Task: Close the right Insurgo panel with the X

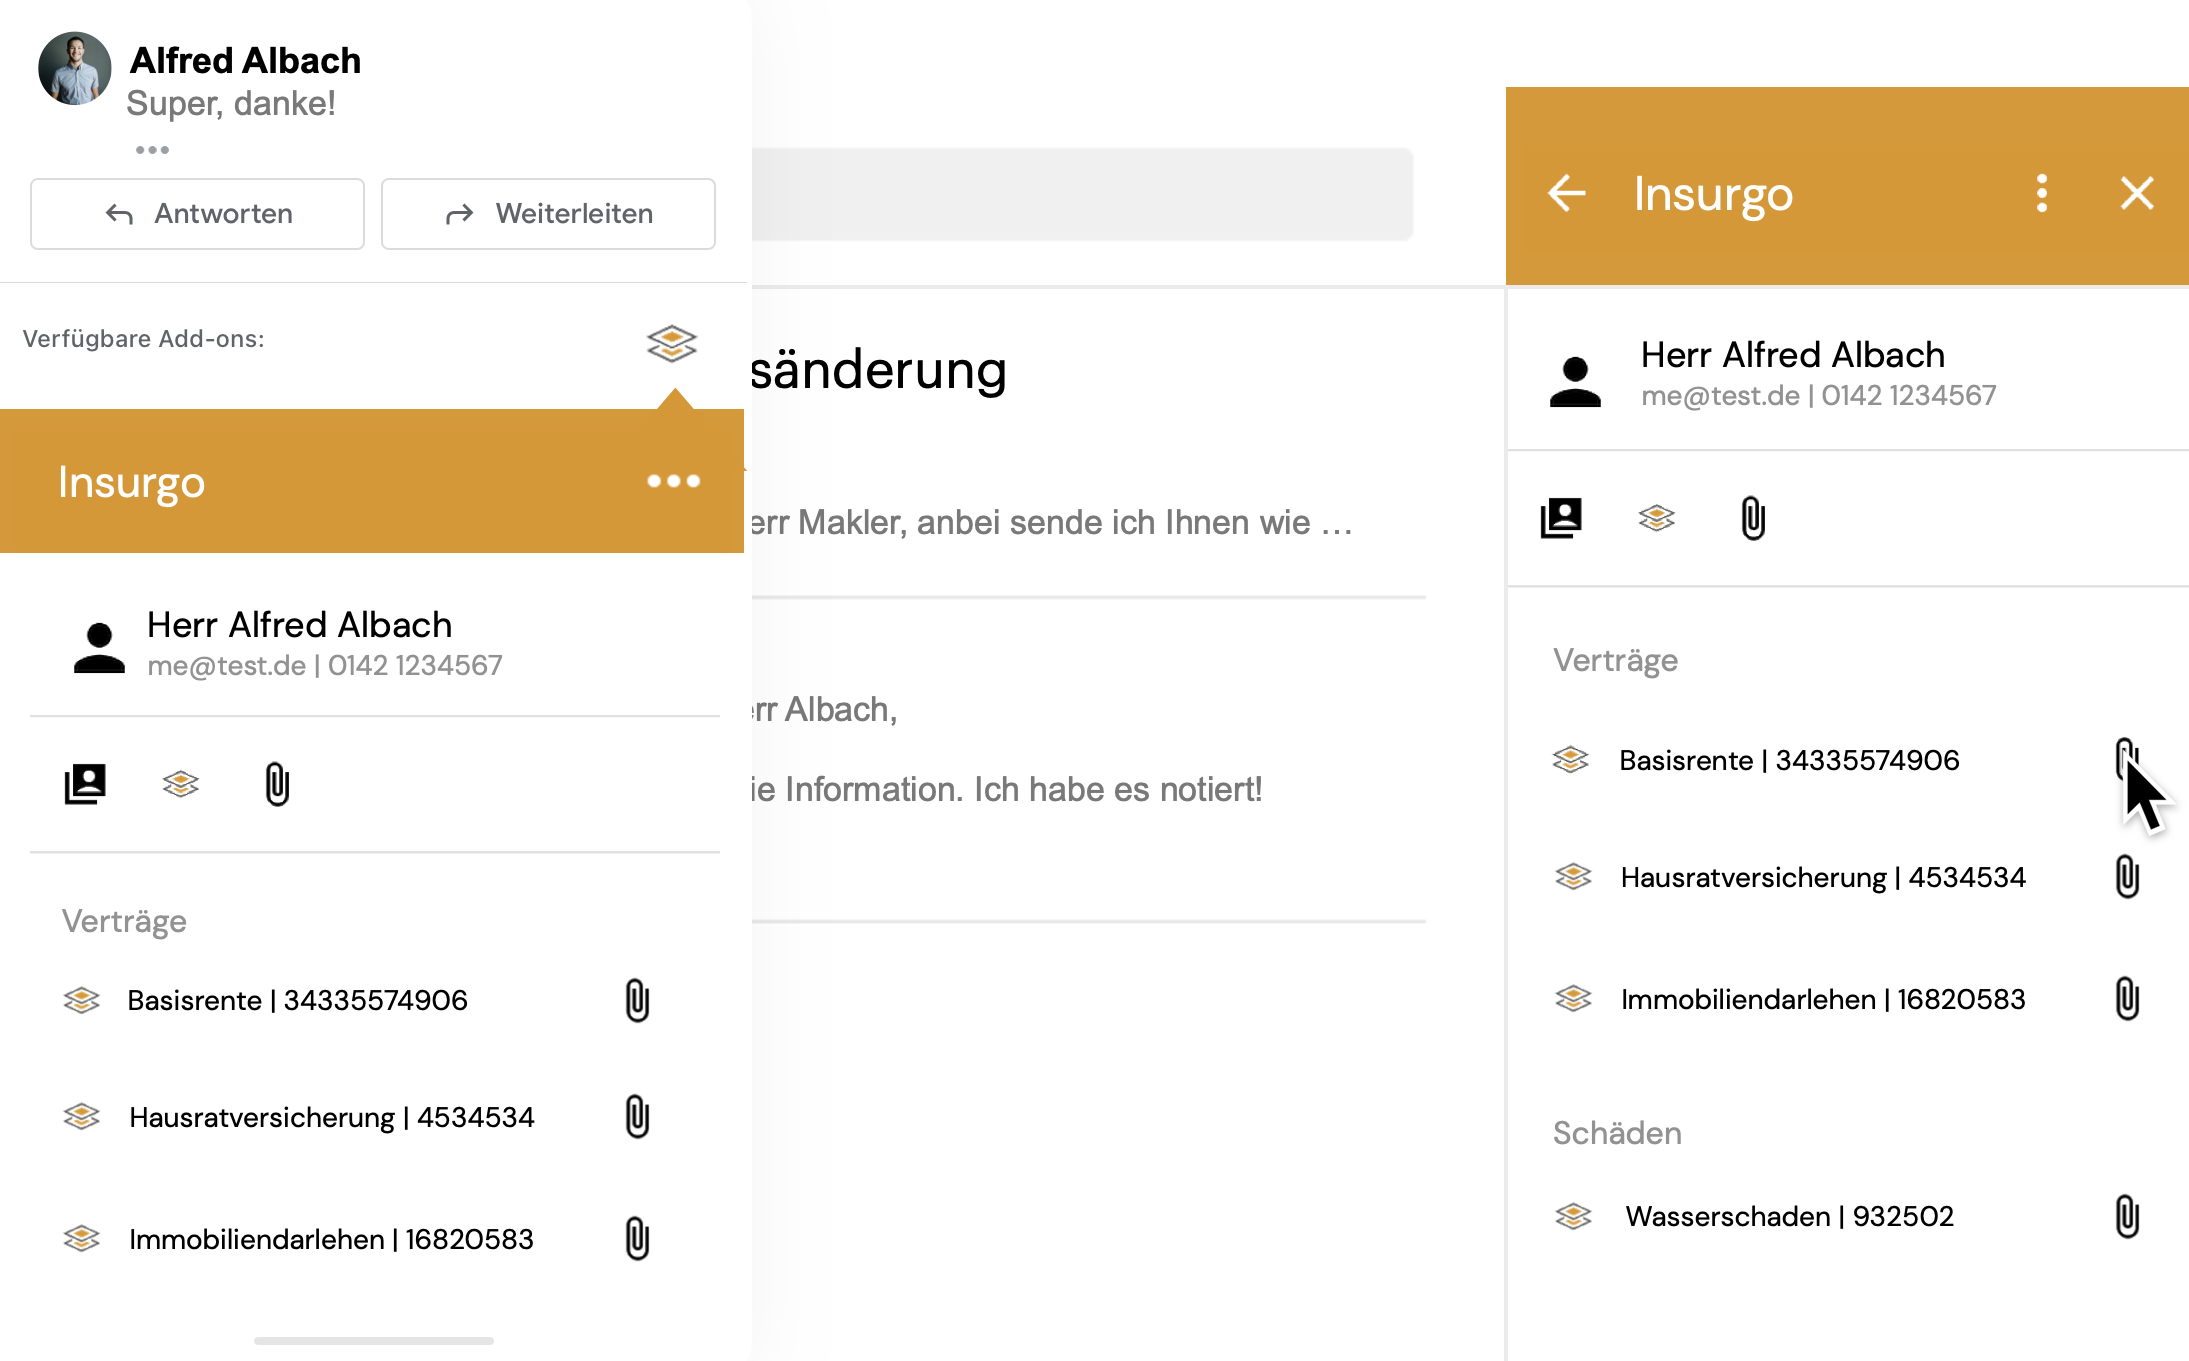Action: point(2137,193)
